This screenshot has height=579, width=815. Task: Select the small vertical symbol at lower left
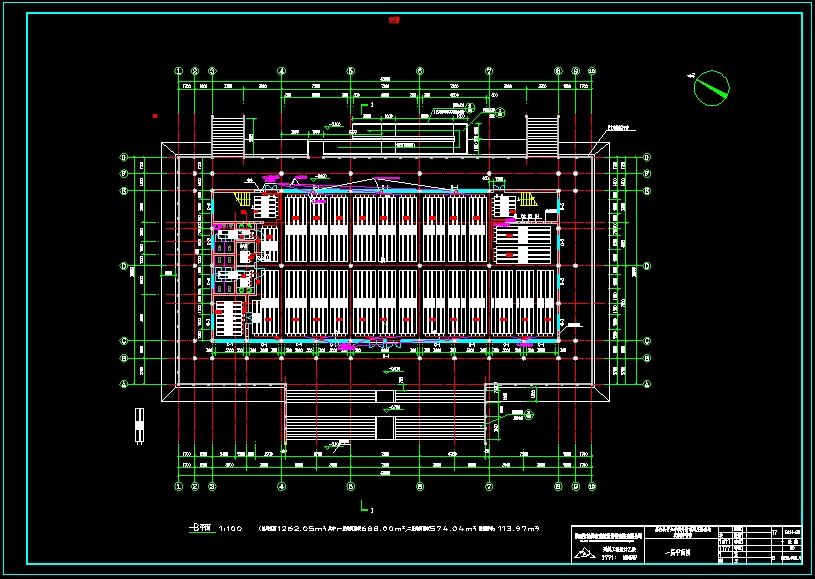tap(138, 426)
